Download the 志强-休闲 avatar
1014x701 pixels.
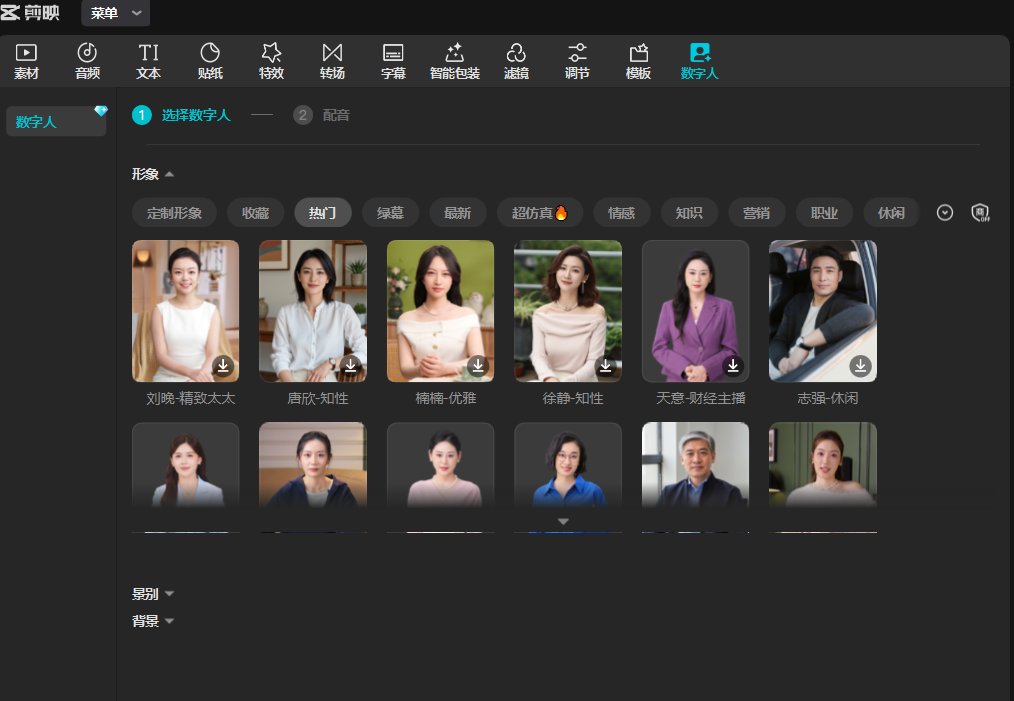860,366
